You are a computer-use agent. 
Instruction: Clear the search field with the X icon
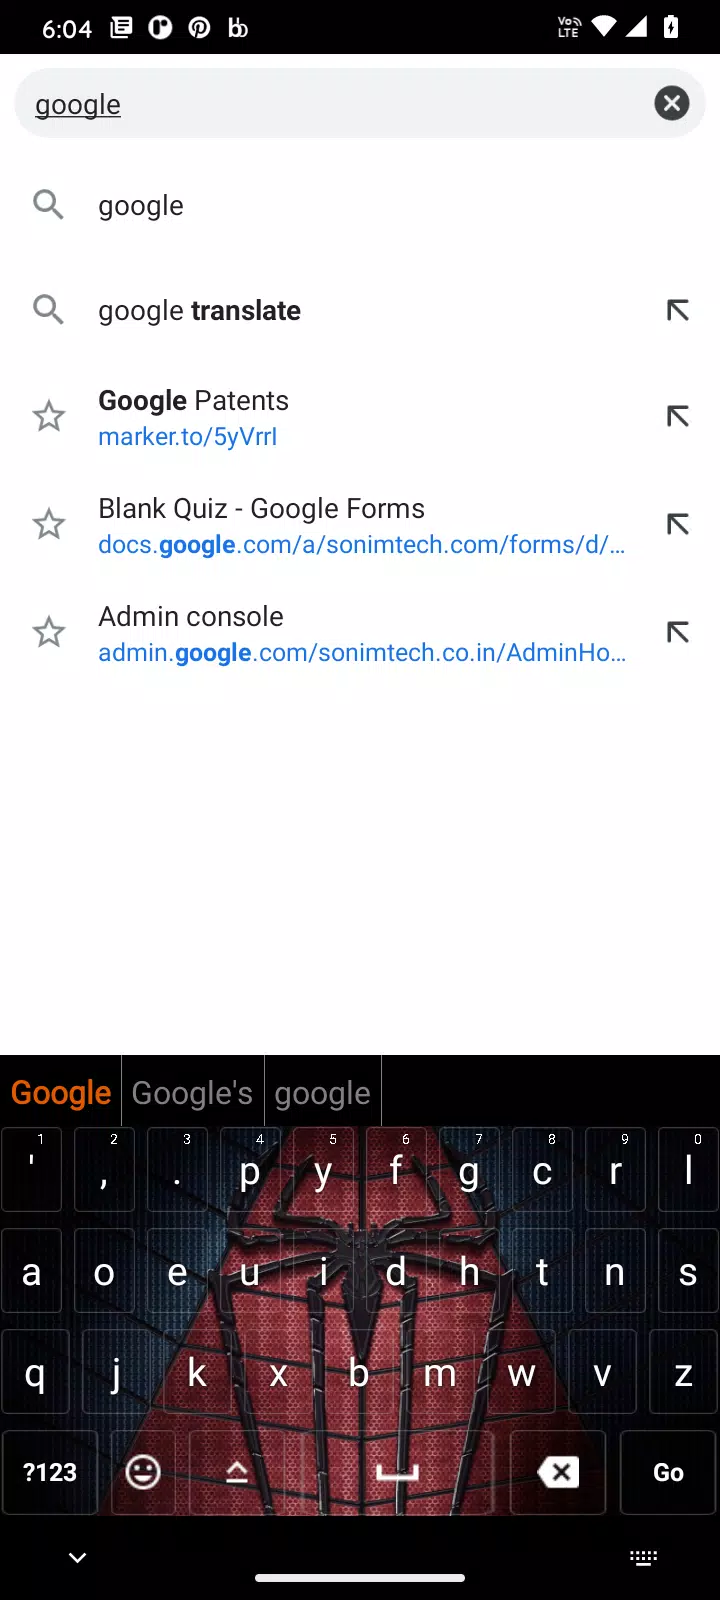coord(671,103)
